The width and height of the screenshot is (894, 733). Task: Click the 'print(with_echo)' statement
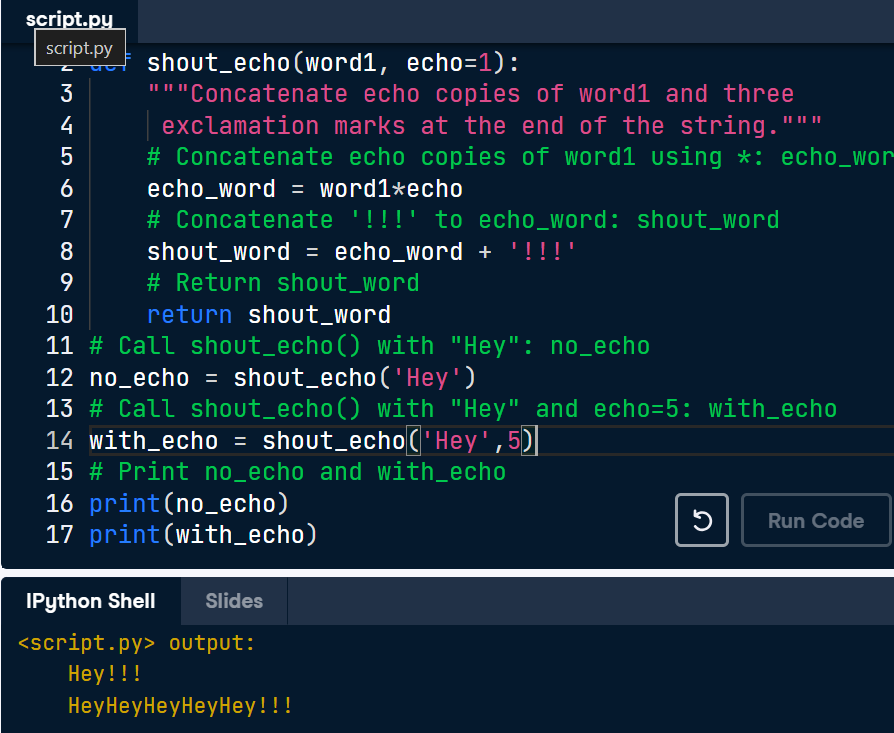point(203,535)
